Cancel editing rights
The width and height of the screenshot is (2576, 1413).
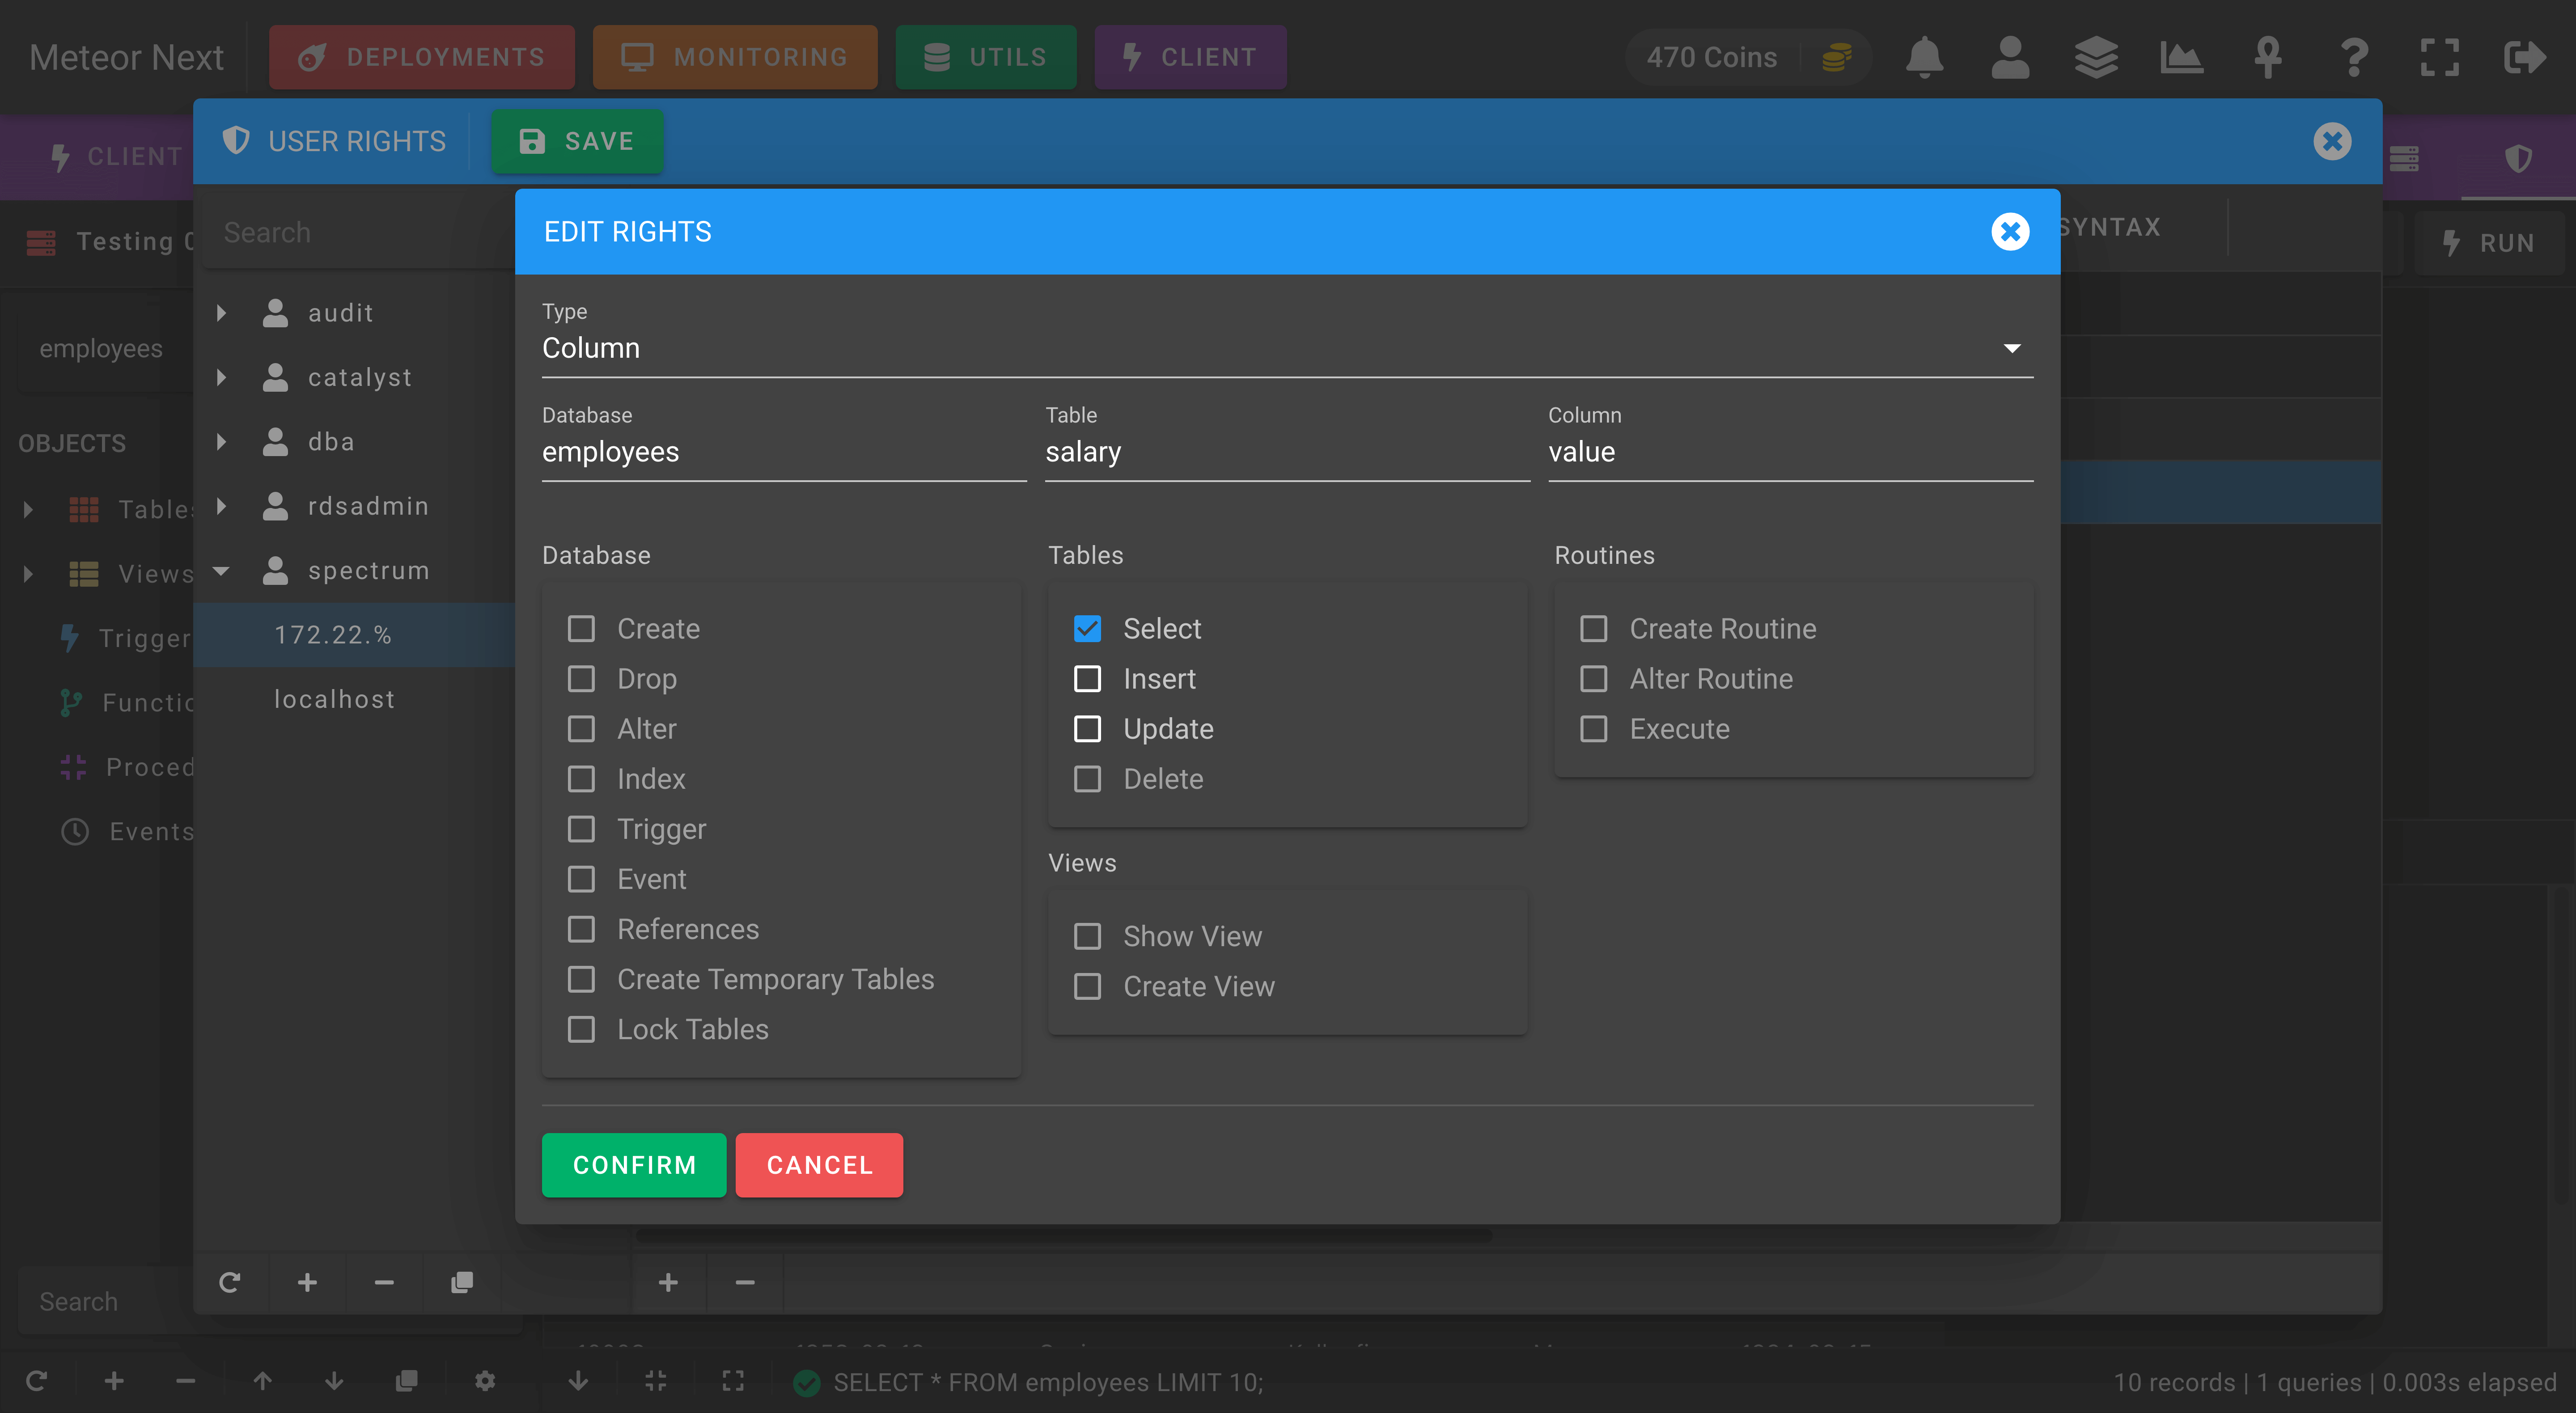(x=819, y=1165)
